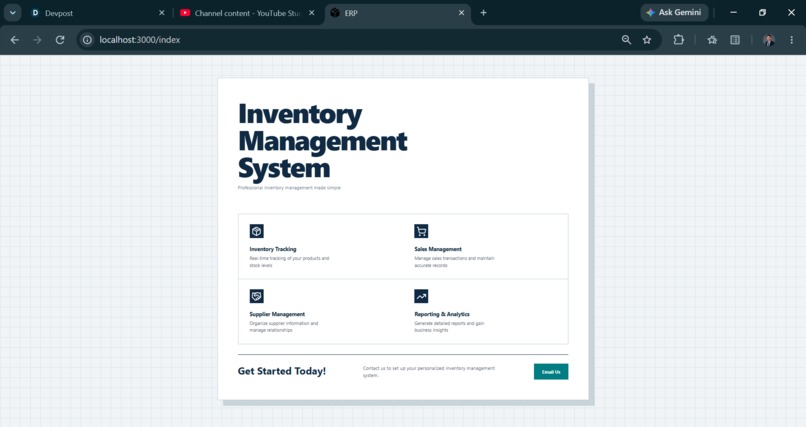This screenshot has width=806, height=427.
Task: Click the Sales Management cart icon
Action: tap(421, 231)
